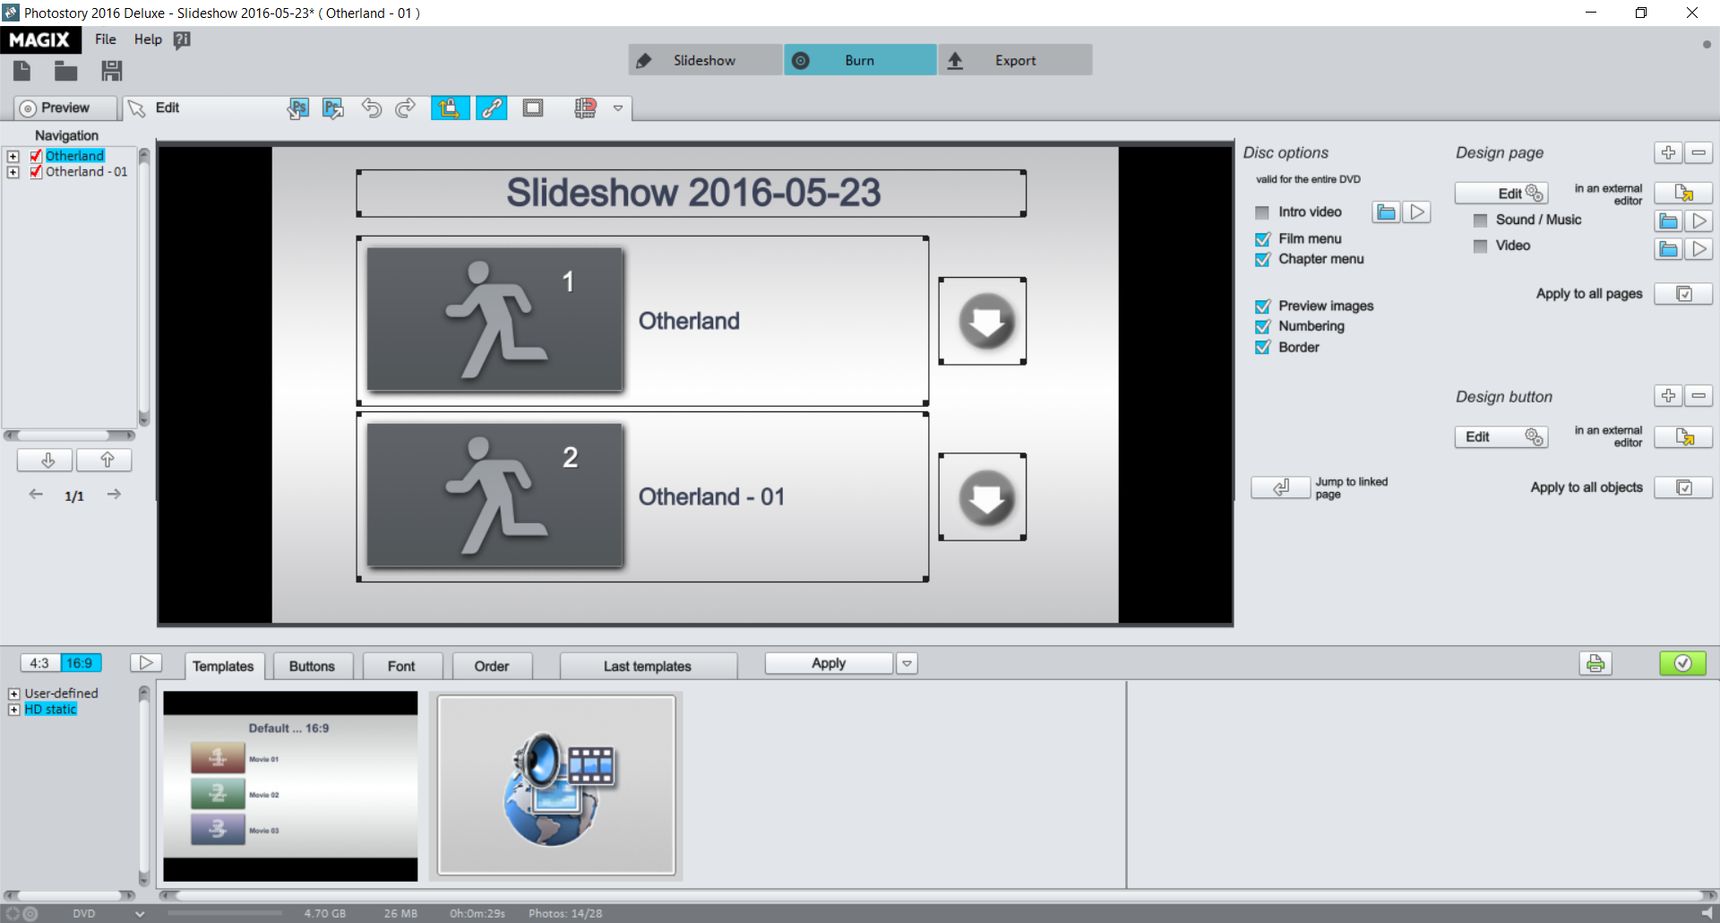Open the Font tab

pyautogui.click(x=401, y=666)
